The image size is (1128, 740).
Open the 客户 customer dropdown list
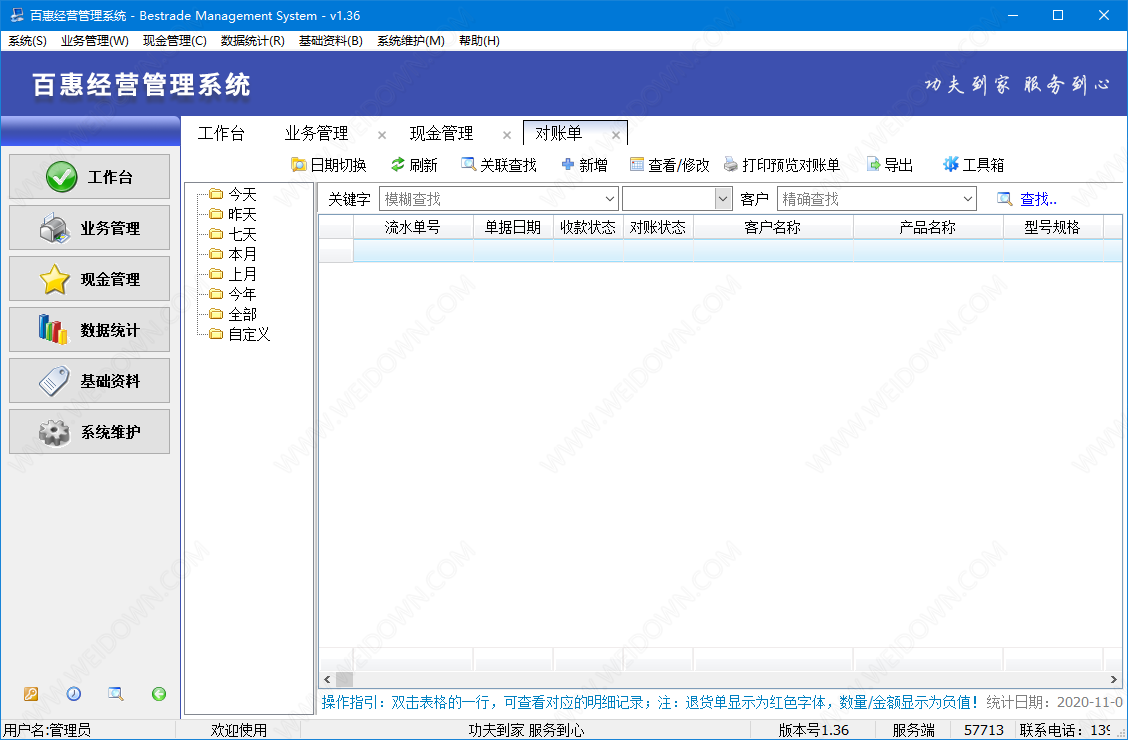pyautogui.click(x=967, y=199)
